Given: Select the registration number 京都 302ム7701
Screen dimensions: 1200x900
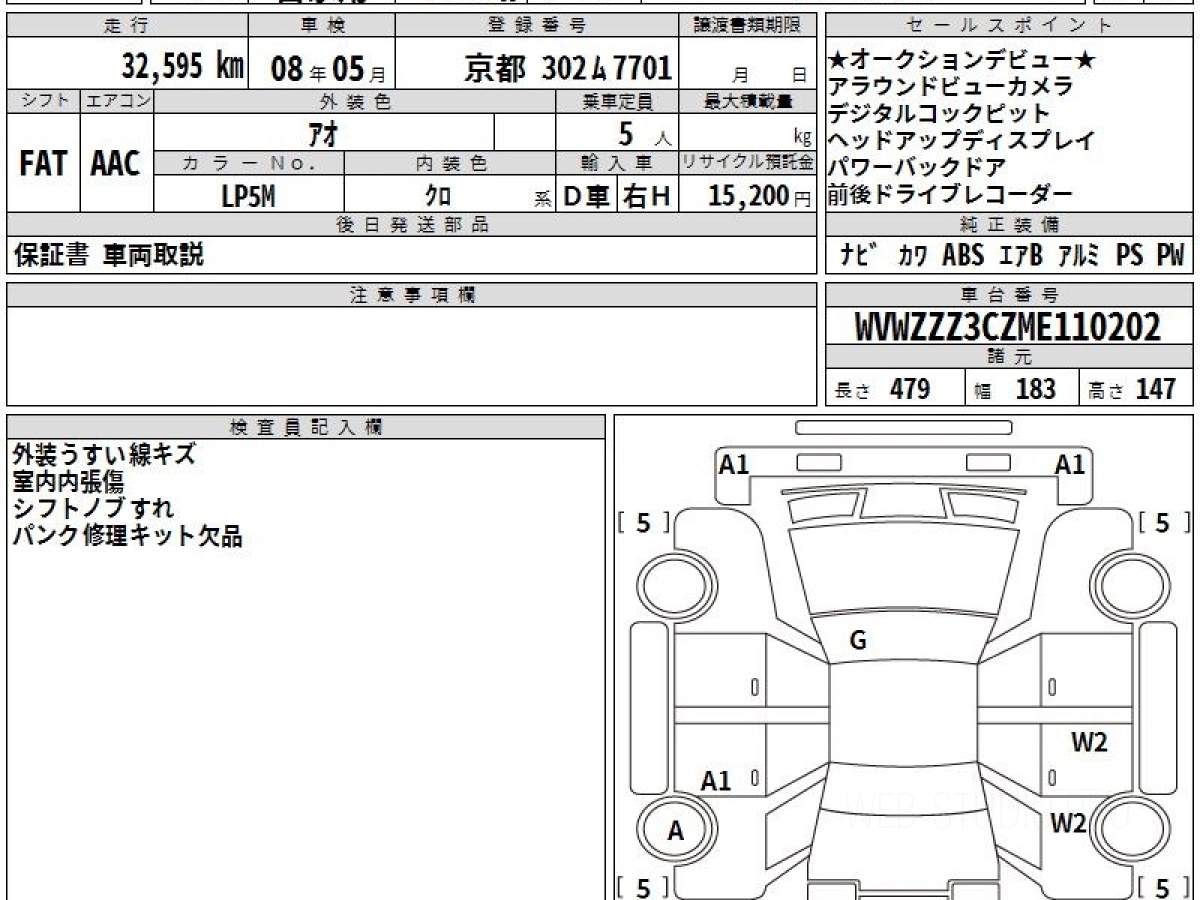Looking at the screenshot, I should [x=568, y=68].
